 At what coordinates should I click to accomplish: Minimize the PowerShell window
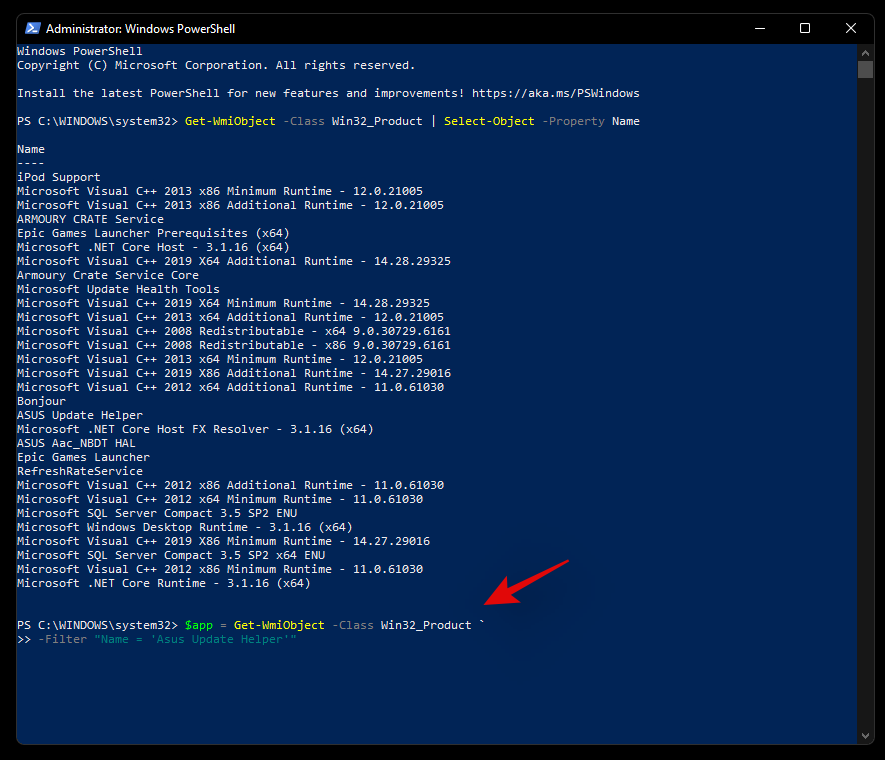coord(757,28)
